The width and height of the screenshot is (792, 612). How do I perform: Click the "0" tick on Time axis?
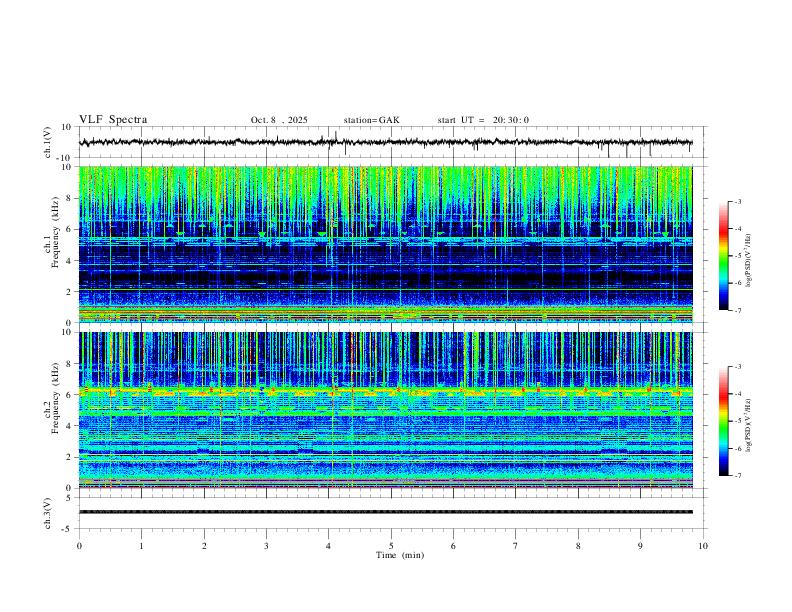click(79, 546)
